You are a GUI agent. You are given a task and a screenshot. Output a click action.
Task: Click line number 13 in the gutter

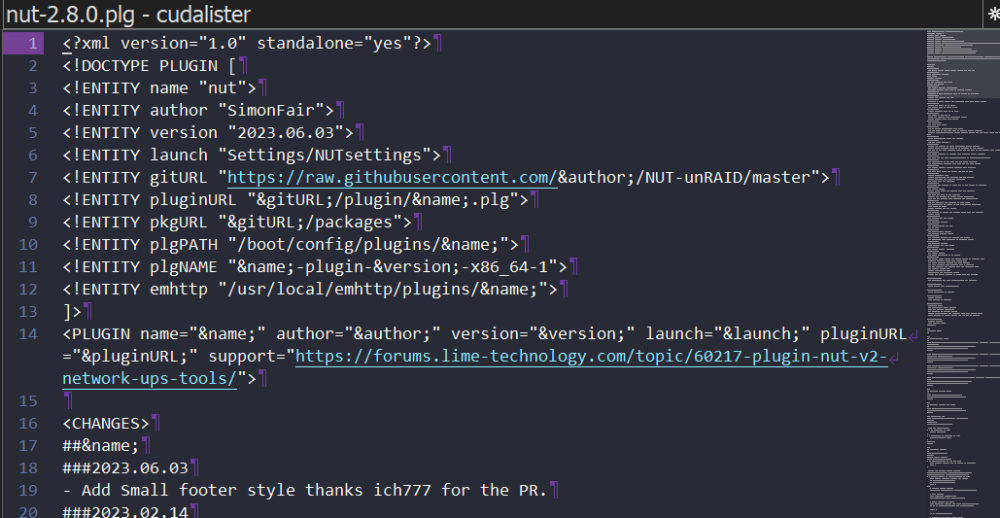tap(29, 311)
